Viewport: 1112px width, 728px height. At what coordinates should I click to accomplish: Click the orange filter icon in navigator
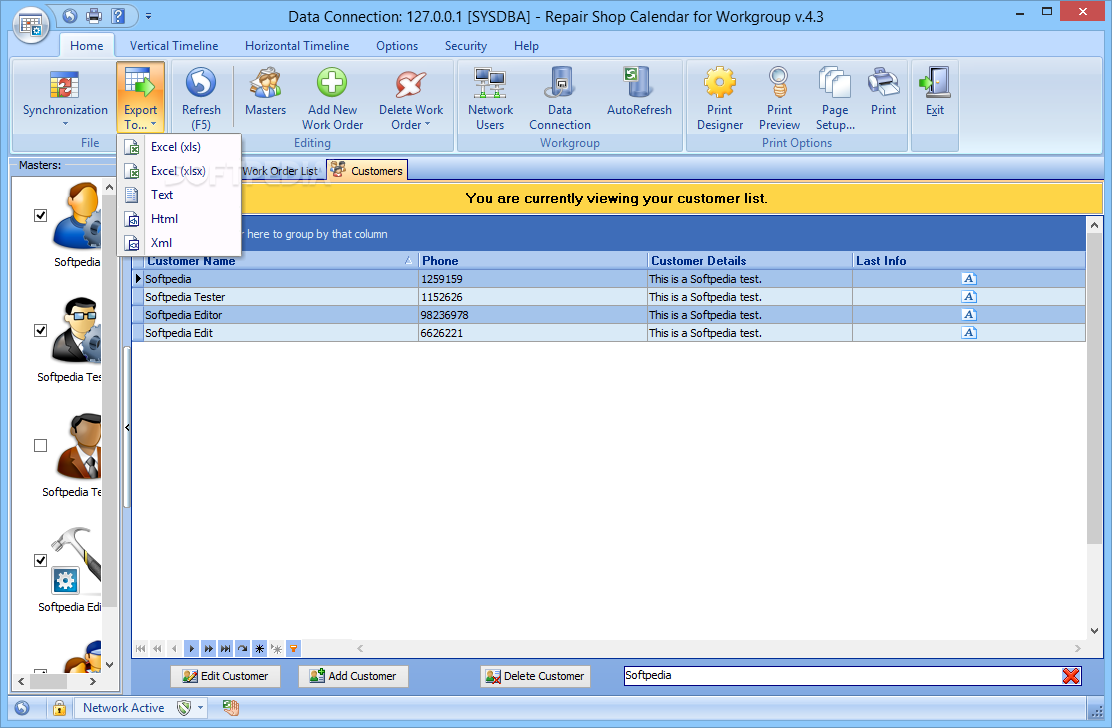294,649
